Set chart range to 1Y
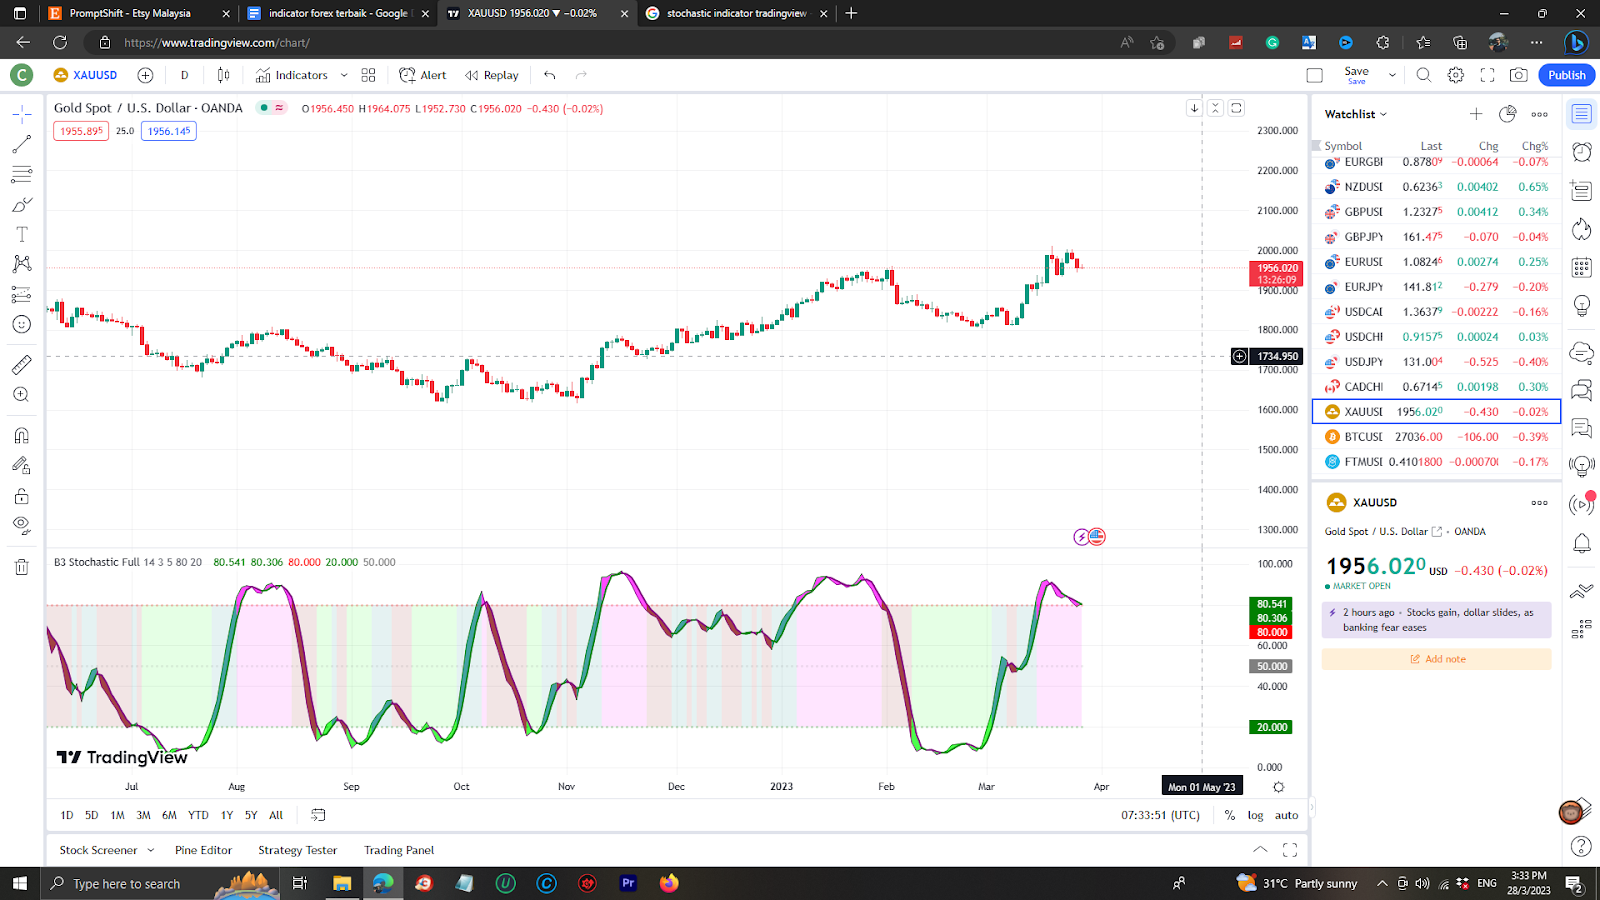The height and width of the screenshot is (900, 1600). pyautogui.click(x=227, y=815)
